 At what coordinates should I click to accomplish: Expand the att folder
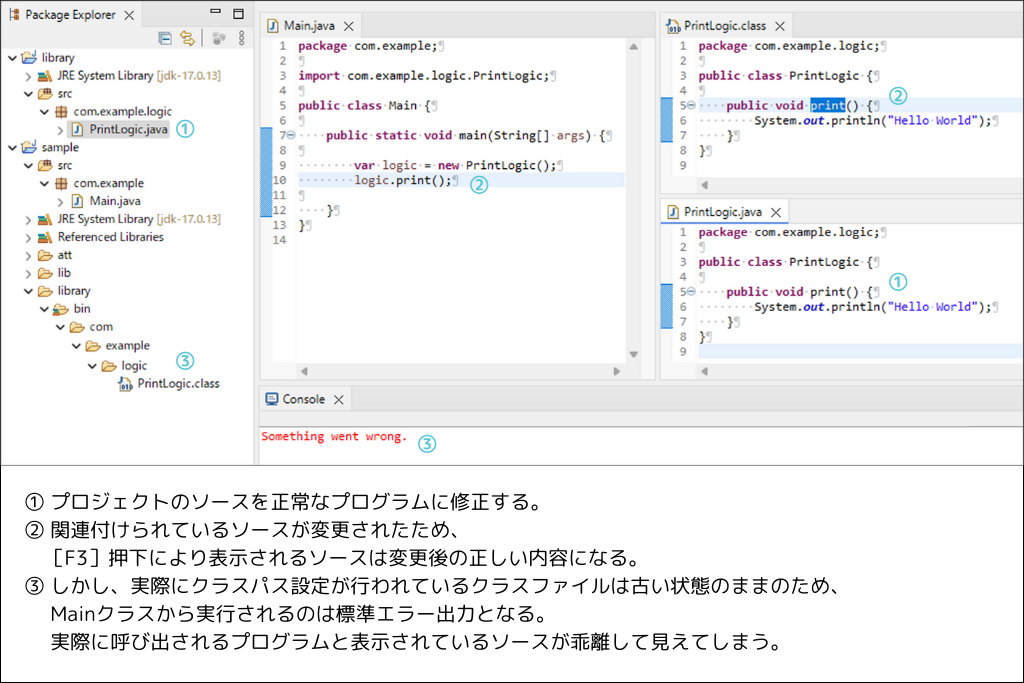28,255
